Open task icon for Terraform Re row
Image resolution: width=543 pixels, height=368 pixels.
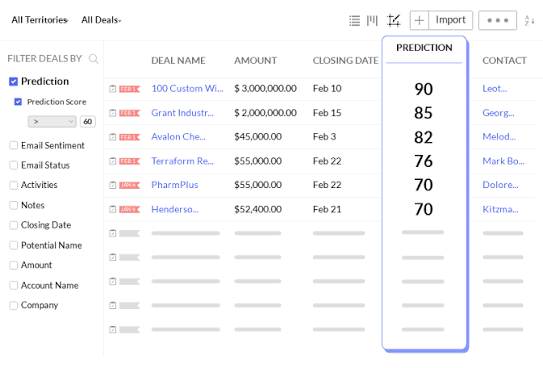(x=113, y=161)
